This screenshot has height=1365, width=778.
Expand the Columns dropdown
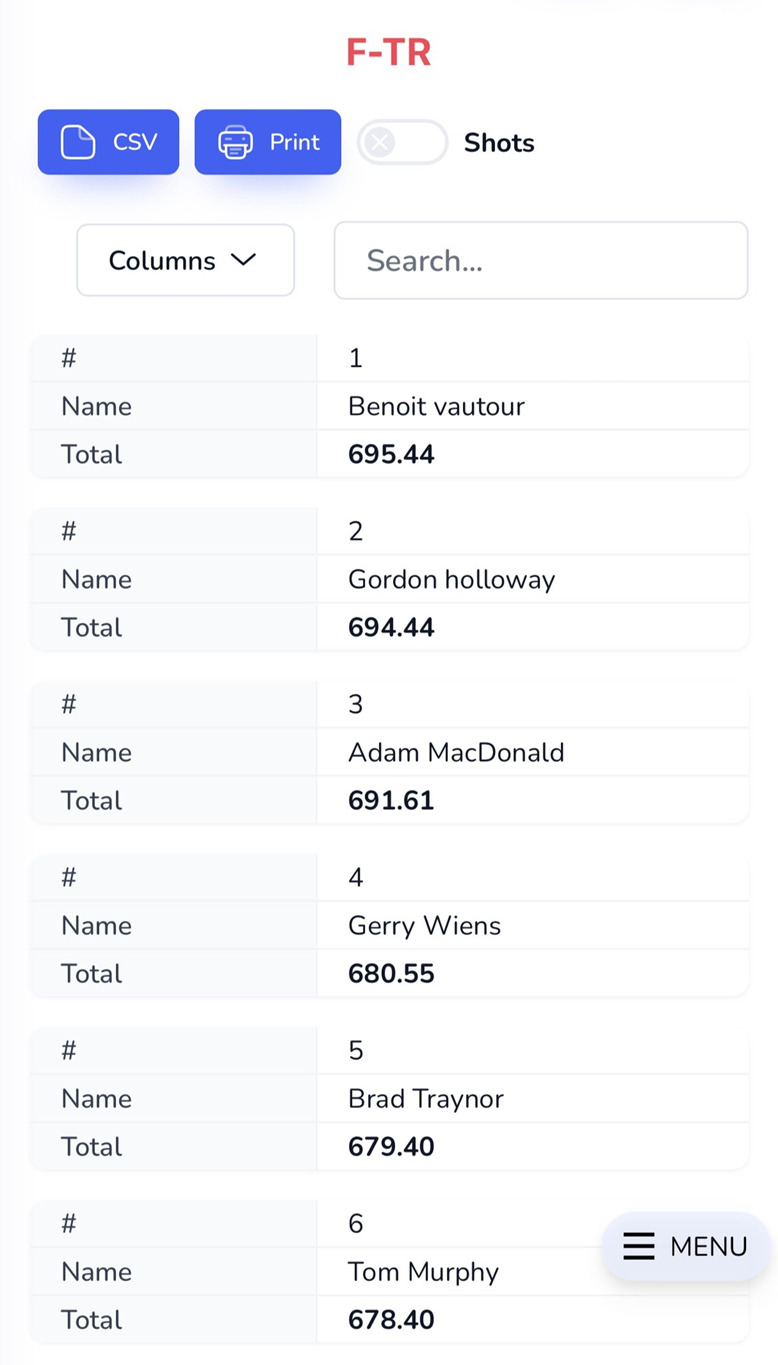pyautogui.click(x=186, y=260)
